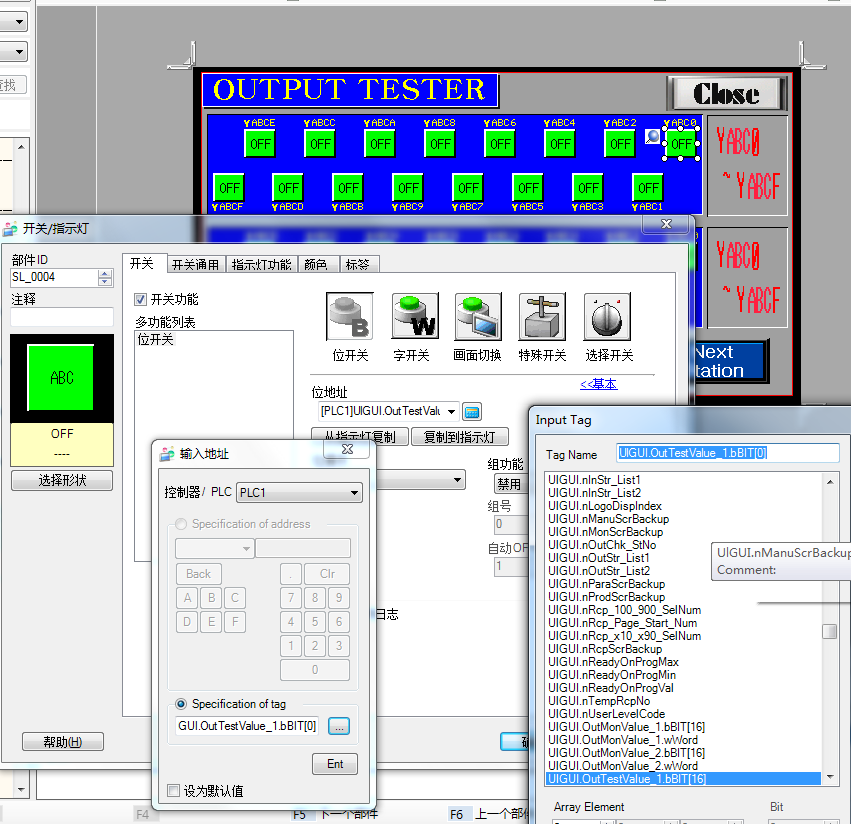Image resolution: width=851 pixels, height=824 pixels.
Task: Select the 字开关 word switch icon
Action: (414, 317)
